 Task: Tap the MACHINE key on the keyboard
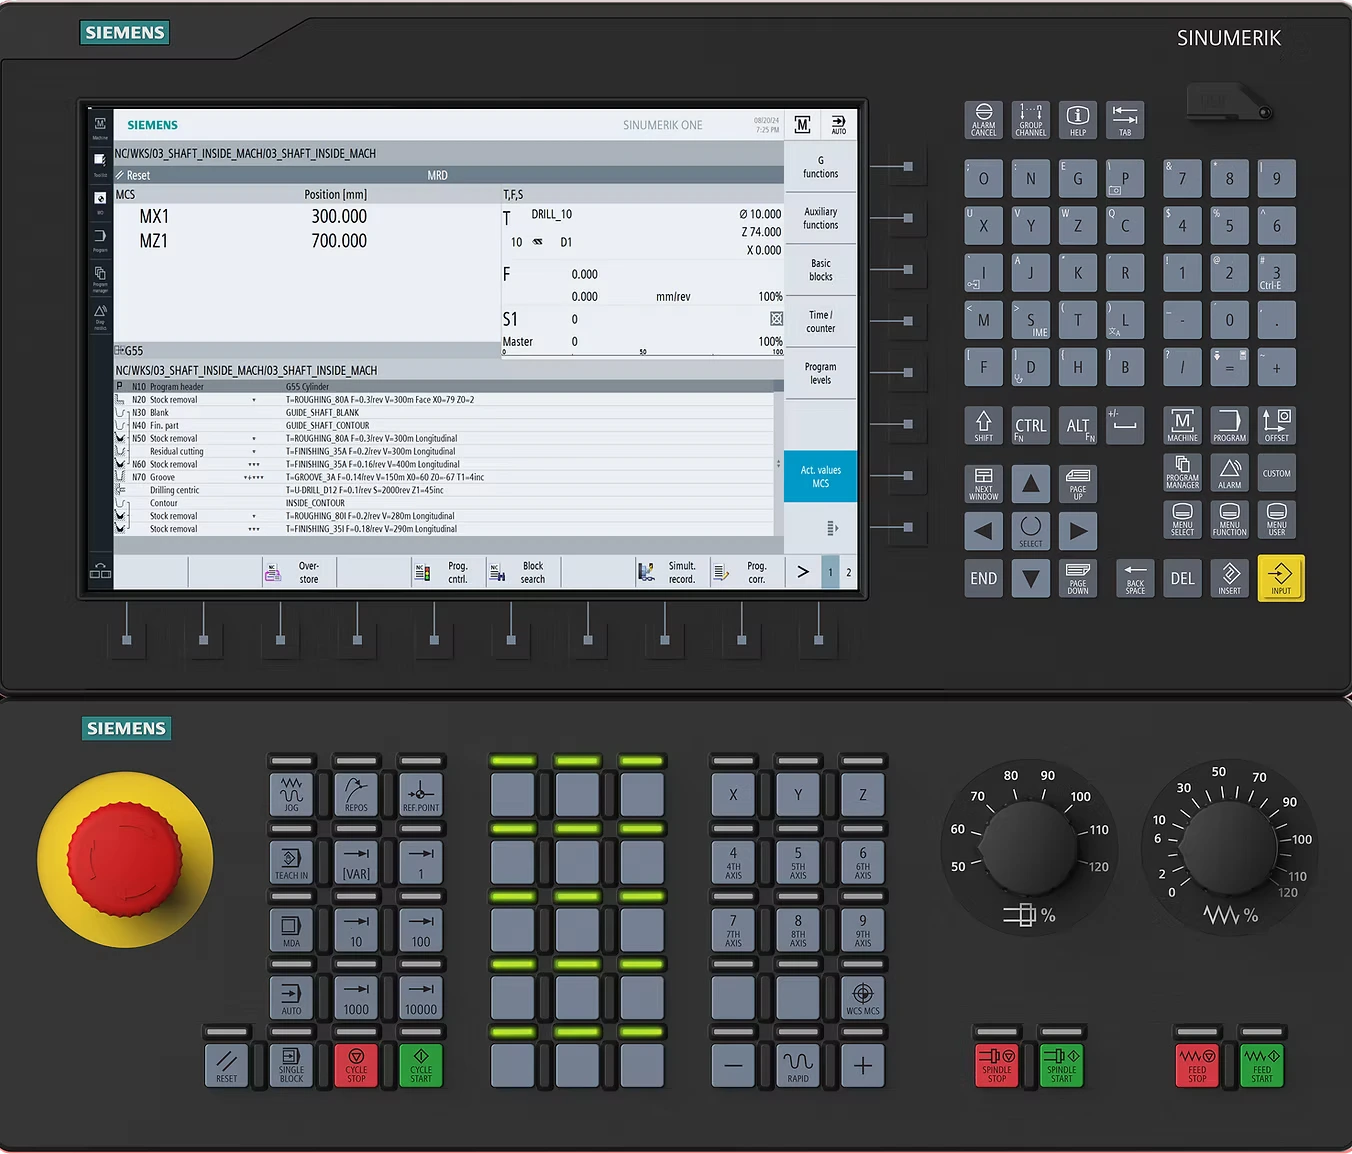1182,425
